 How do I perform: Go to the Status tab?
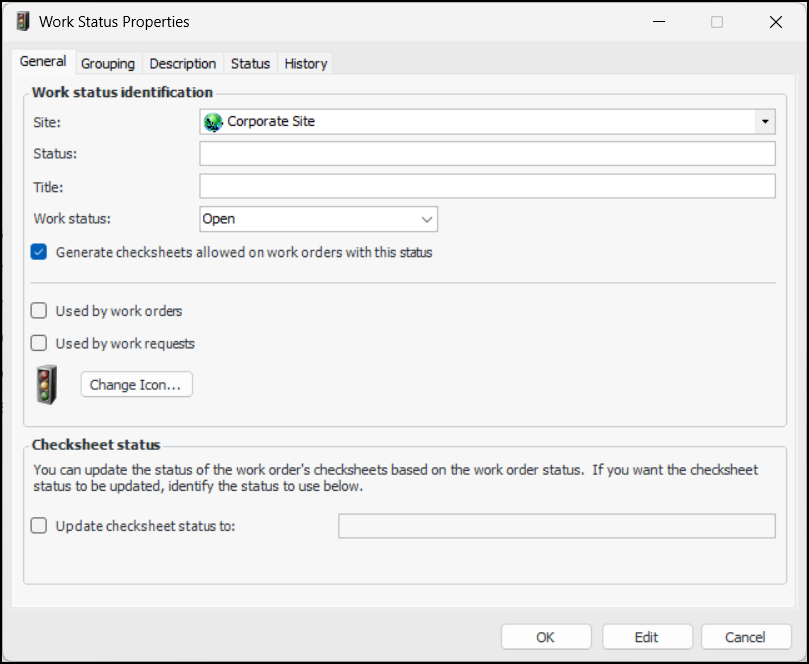(250, 63)
